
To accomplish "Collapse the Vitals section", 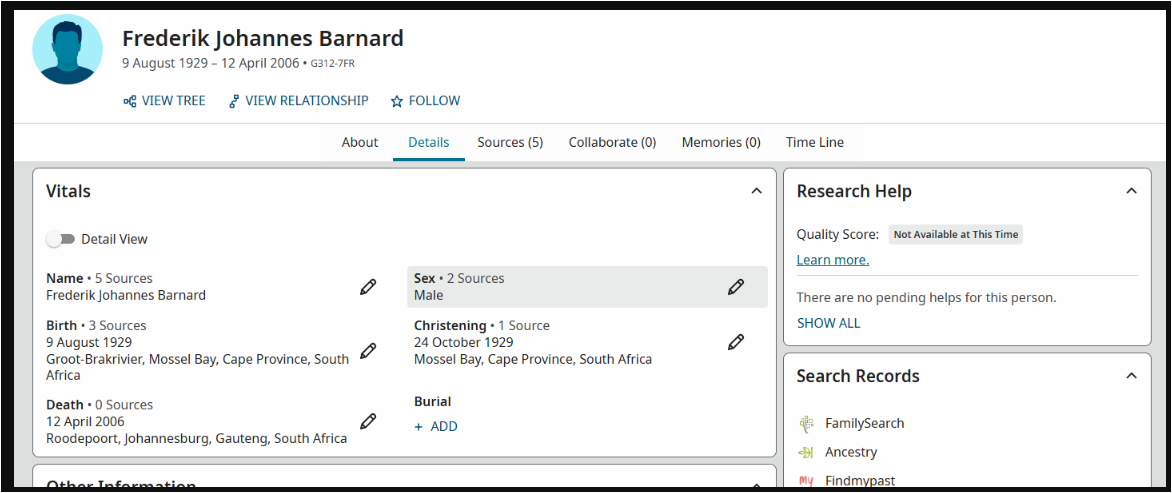I will 756,191.
